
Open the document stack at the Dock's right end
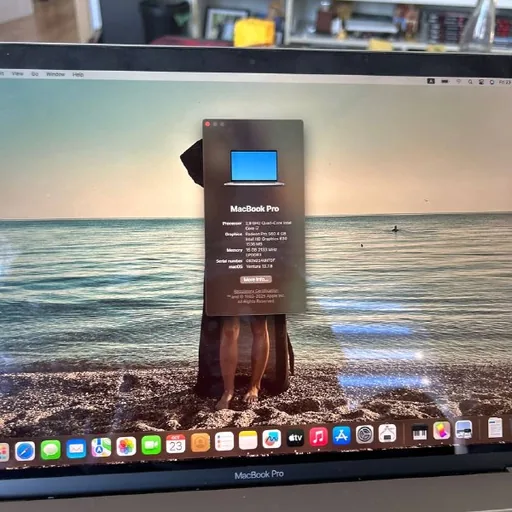point(495,428)
